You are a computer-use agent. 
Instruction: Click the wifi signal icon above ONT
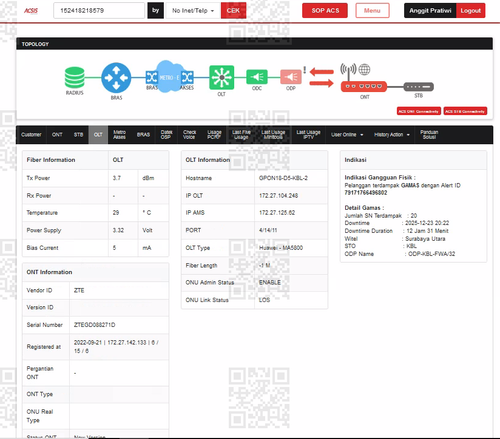(348, 70)
